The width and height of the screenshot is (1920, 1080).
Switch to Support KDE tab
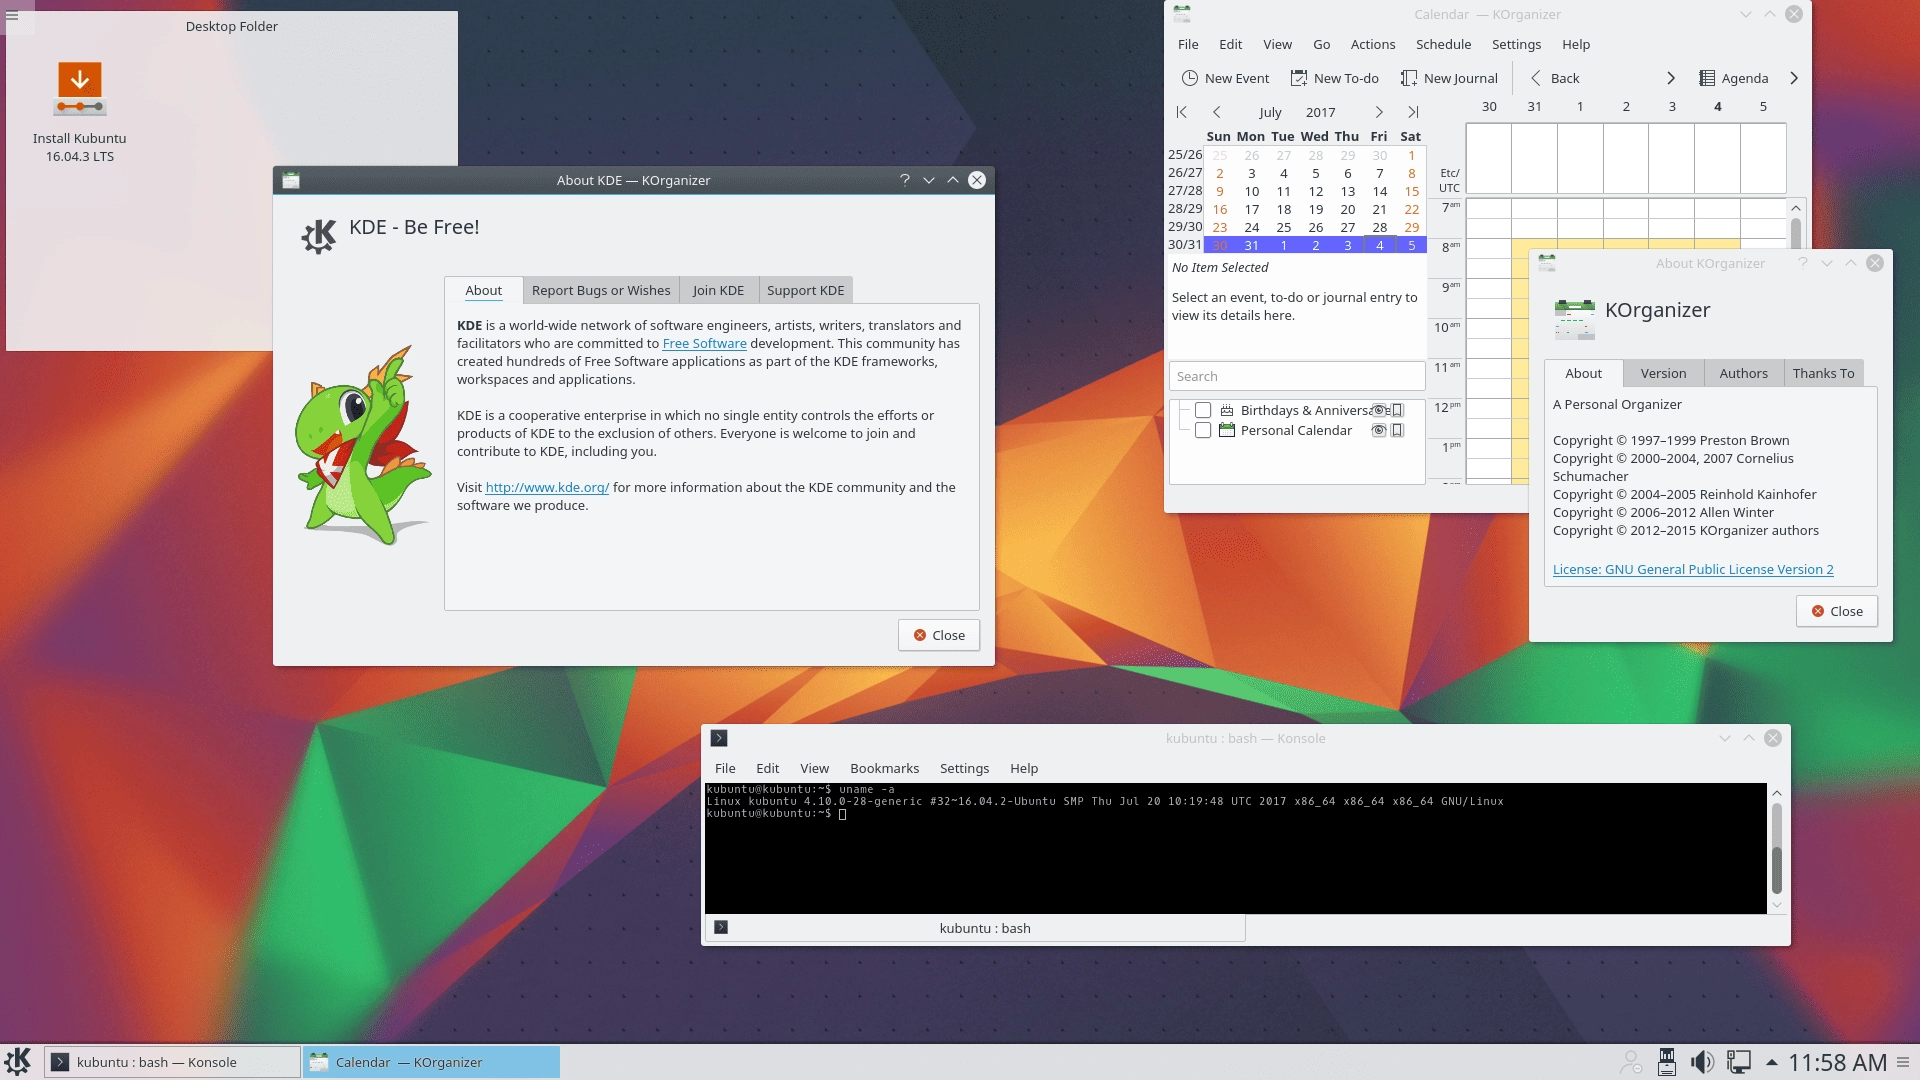point(805,290)
